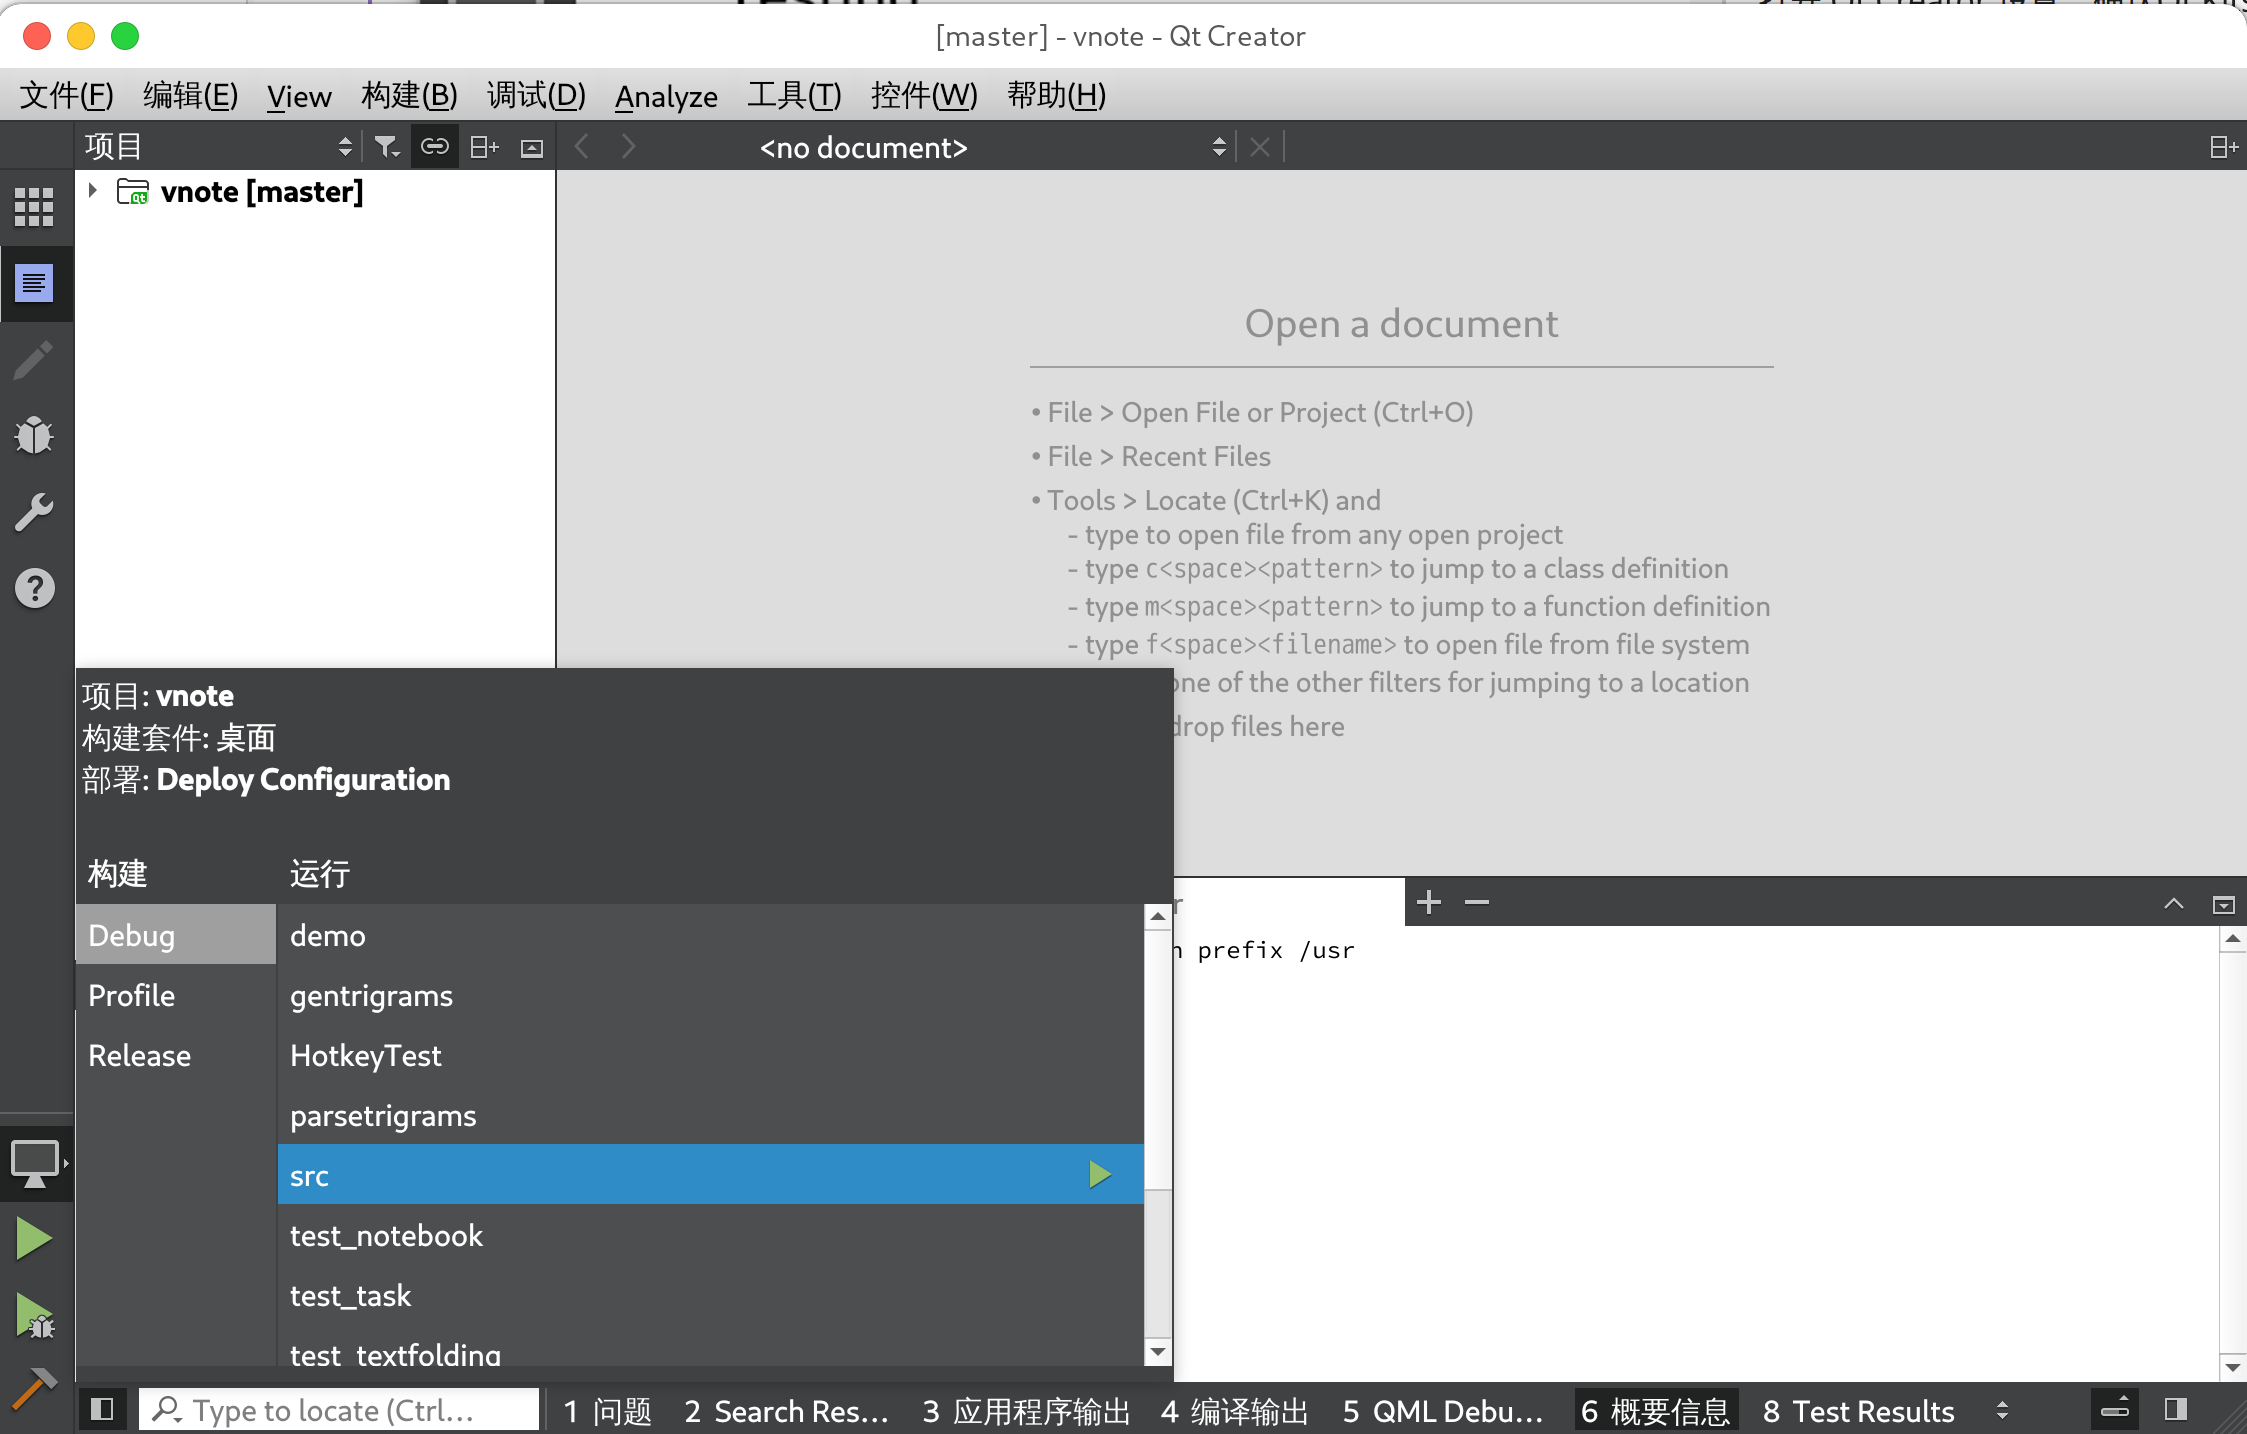Click run list scrollbar up arrow
This screenshot has height=1434, width=2247.
pos(1158,916)
